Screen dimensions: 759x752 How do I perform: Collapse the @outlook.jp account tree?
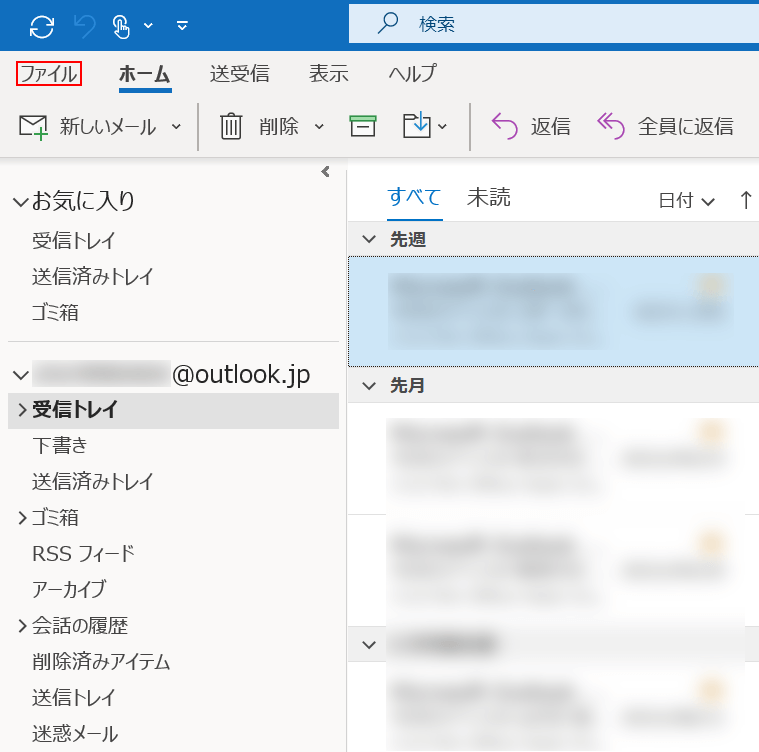[x=21, y=375]
